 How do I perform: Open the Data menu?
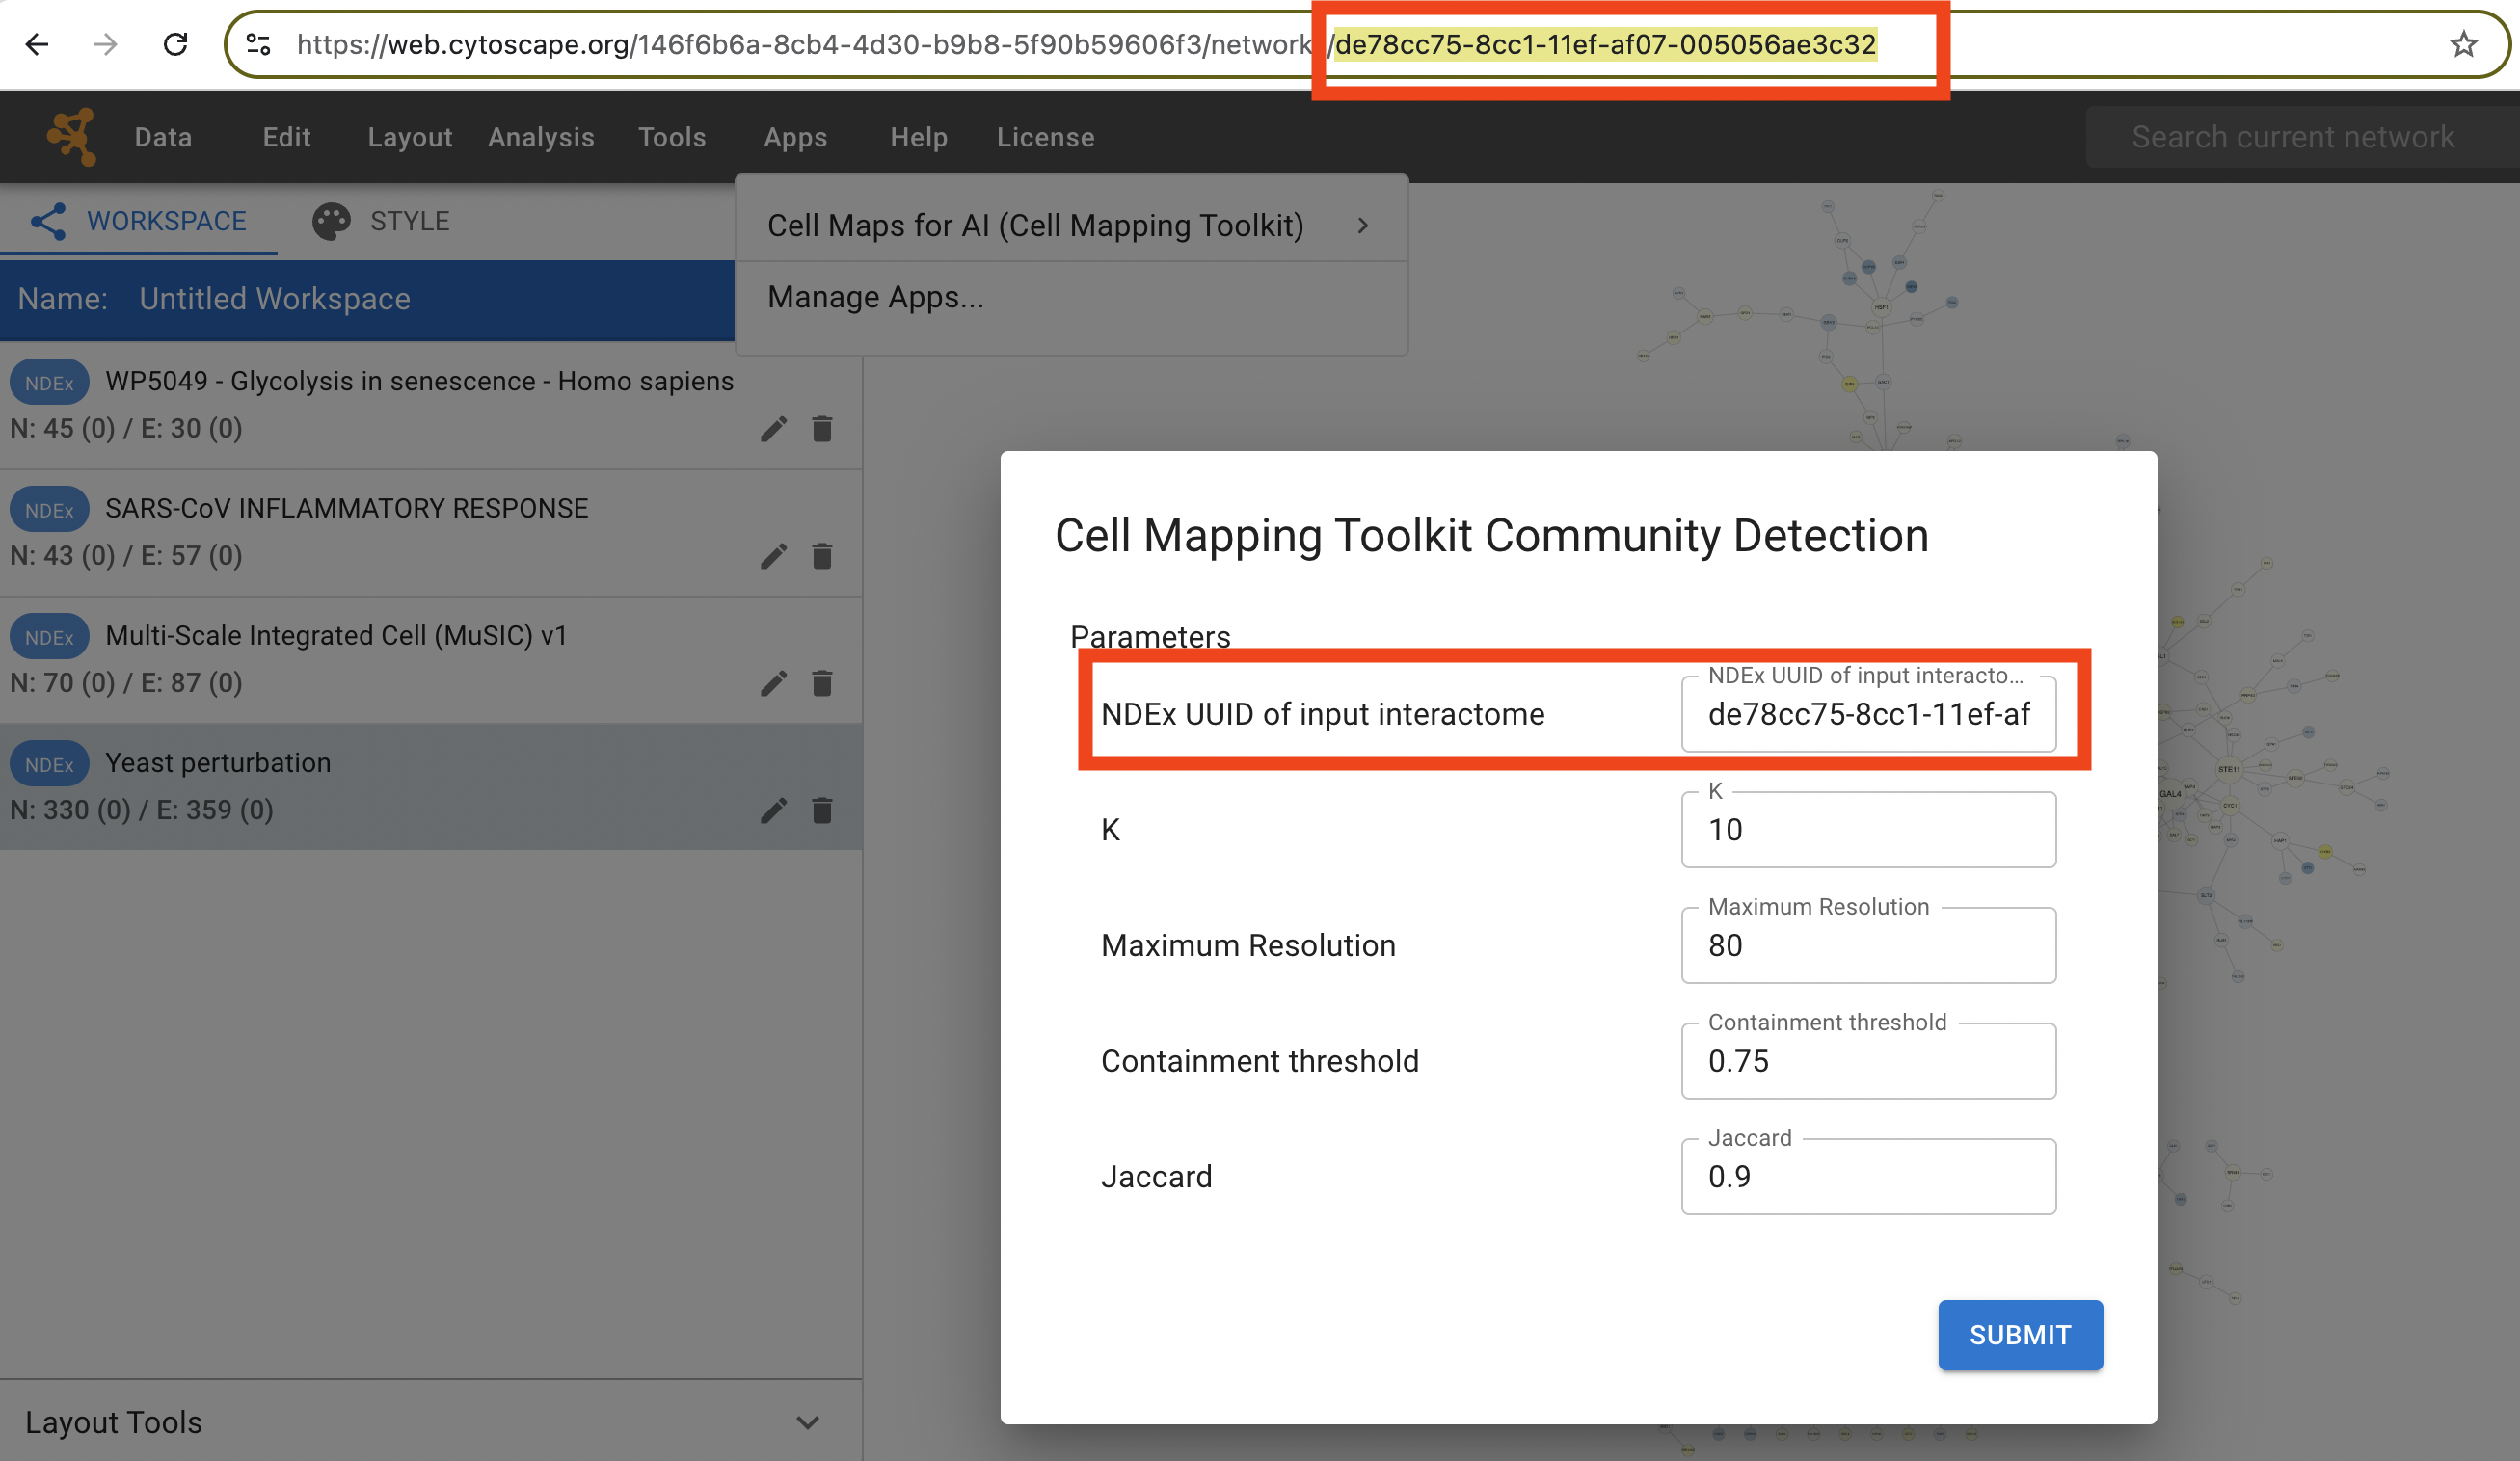coord(163,137)
